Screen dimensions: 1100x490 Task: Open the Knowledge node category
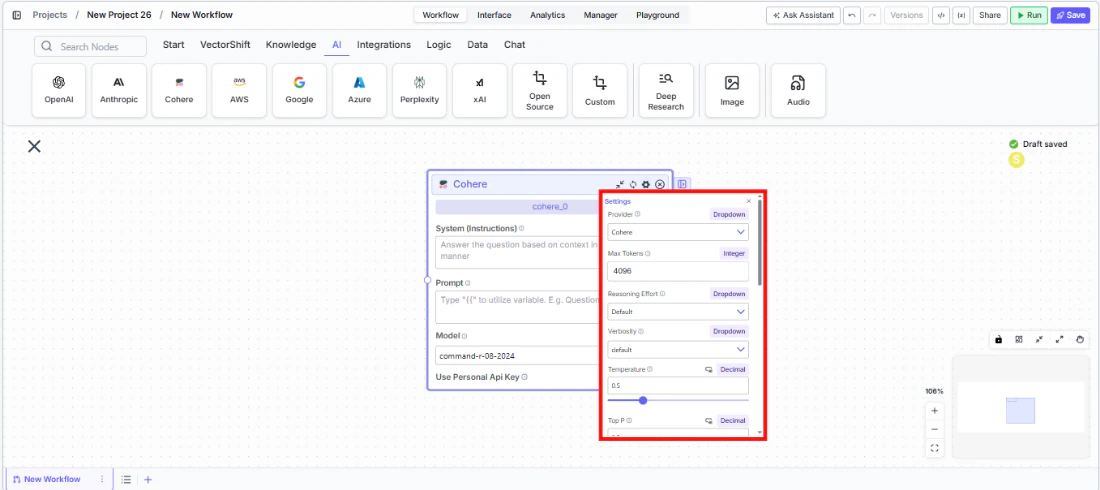coord(290,45)
